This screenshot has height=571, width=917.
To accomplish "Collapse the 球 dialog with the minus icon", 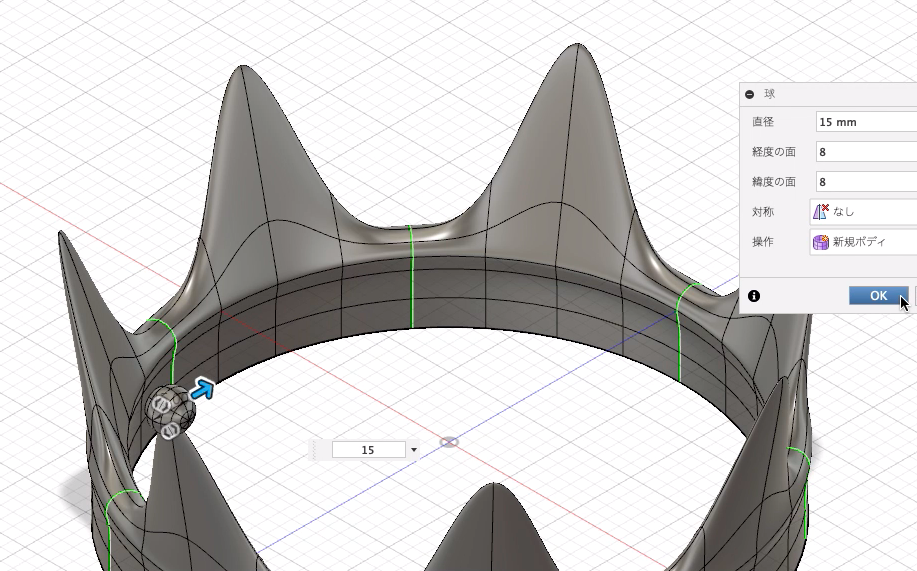I will [x=750, y=94].
